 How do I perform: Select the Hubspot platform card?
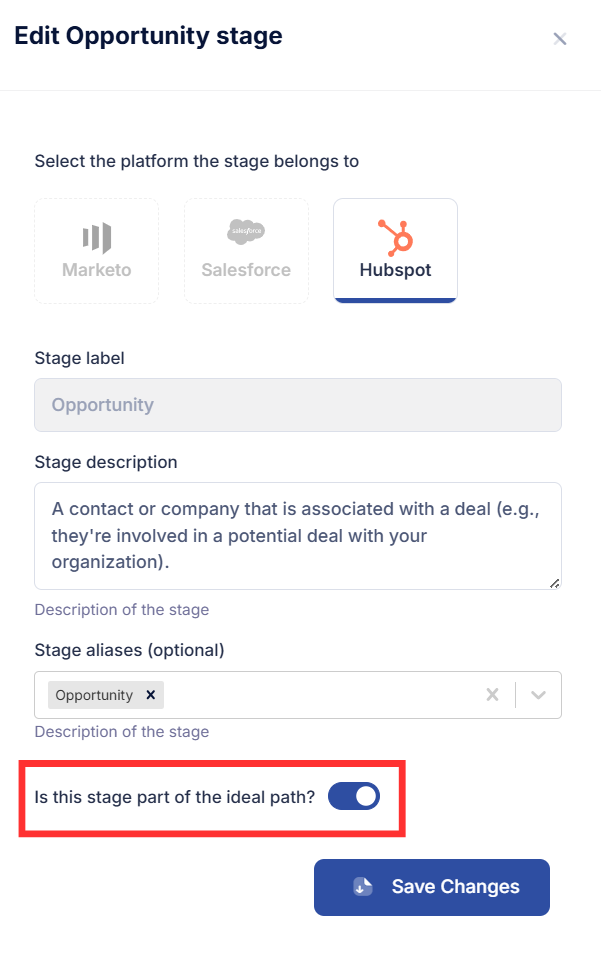click(x=395, y=251)
